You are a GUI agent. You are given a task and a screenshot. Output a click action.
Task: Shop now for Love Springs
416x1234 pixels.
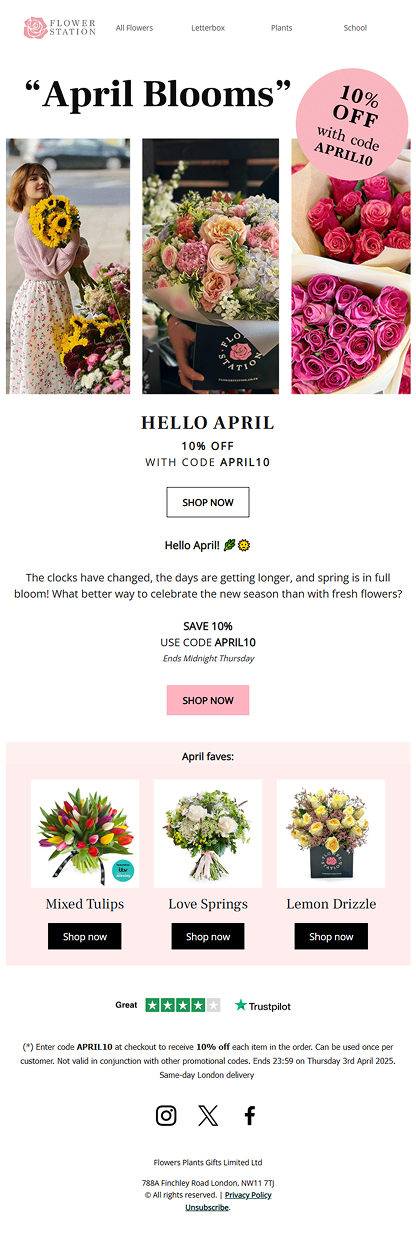[208, 937]
